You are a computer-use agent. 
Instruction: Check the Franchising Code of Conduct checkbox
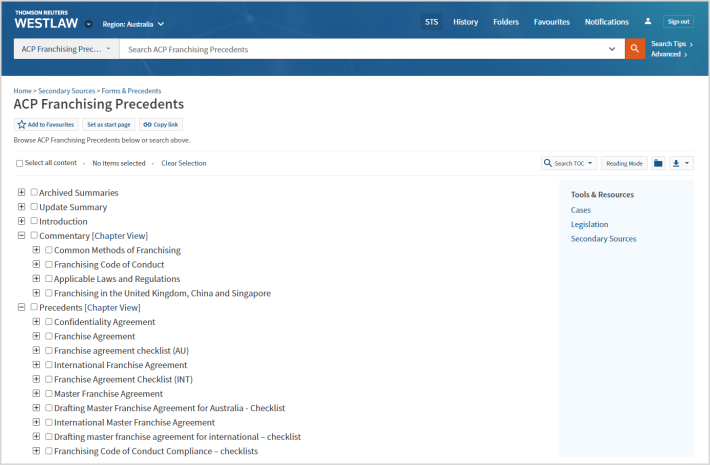[49, 264]
